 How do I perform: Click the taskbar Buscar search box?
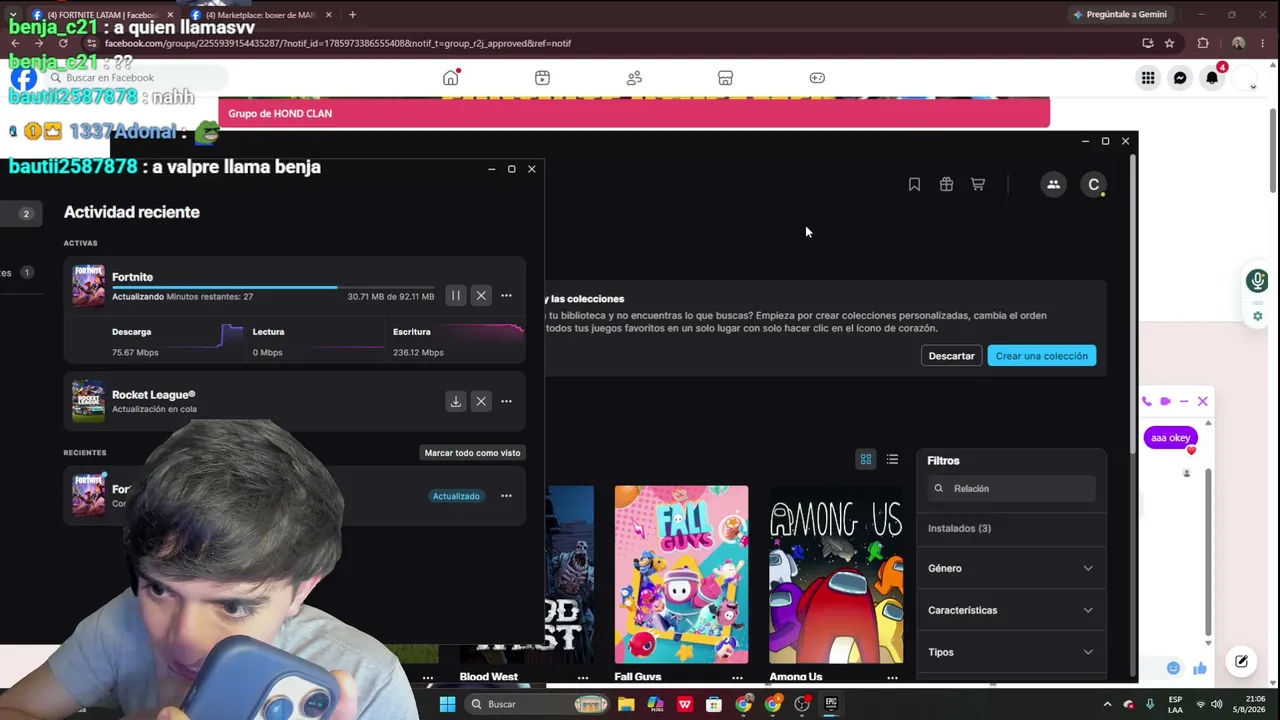click(536, 704)
